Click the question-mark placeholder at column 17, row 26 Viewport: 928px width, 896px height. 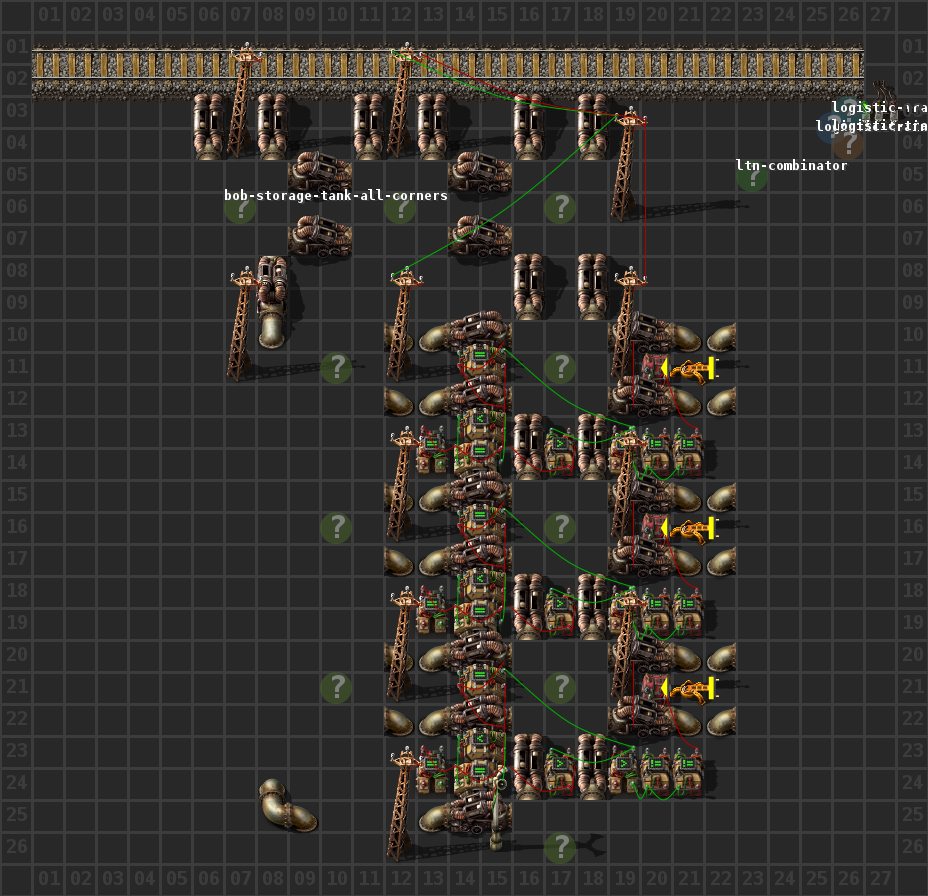click(560, 847)
